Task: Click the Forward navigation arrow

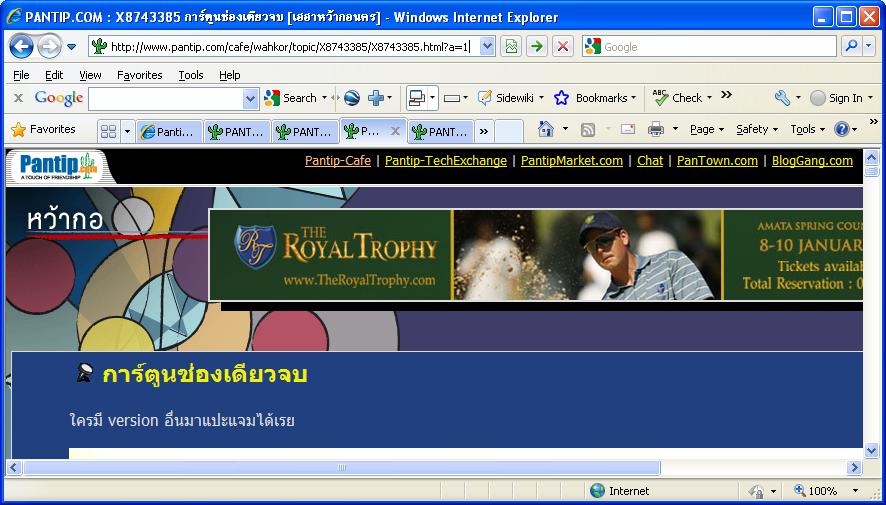Action: [x=49, y=46]
